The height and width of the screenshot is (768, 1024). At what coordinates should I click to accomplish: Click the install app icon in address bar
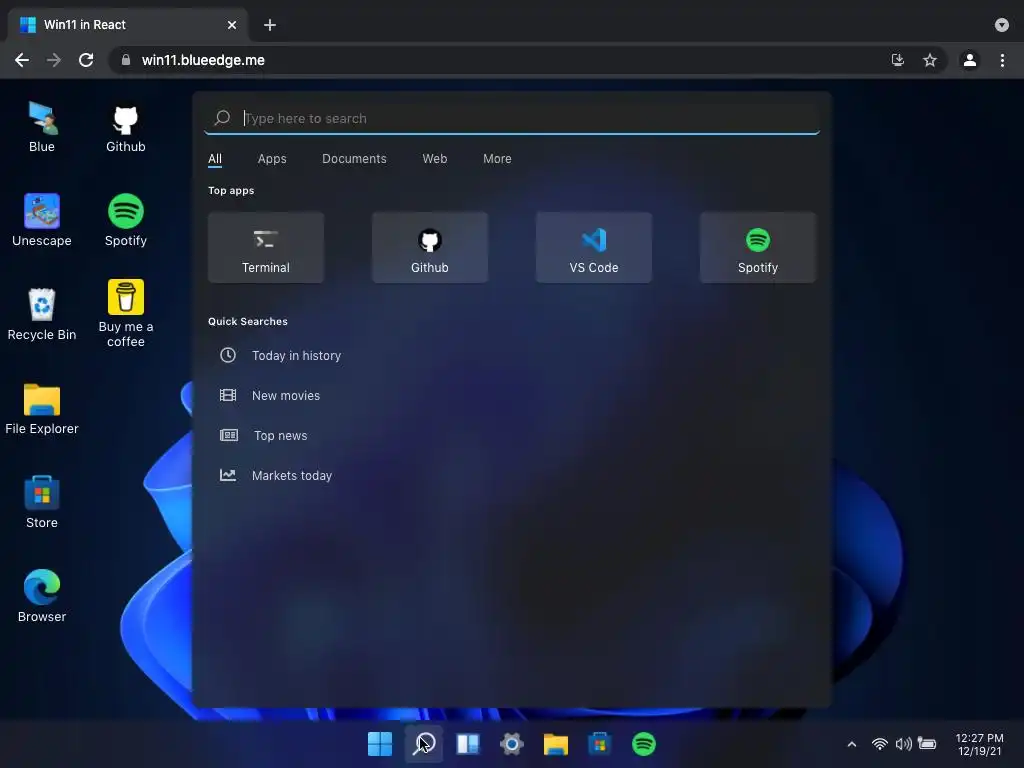898,60
